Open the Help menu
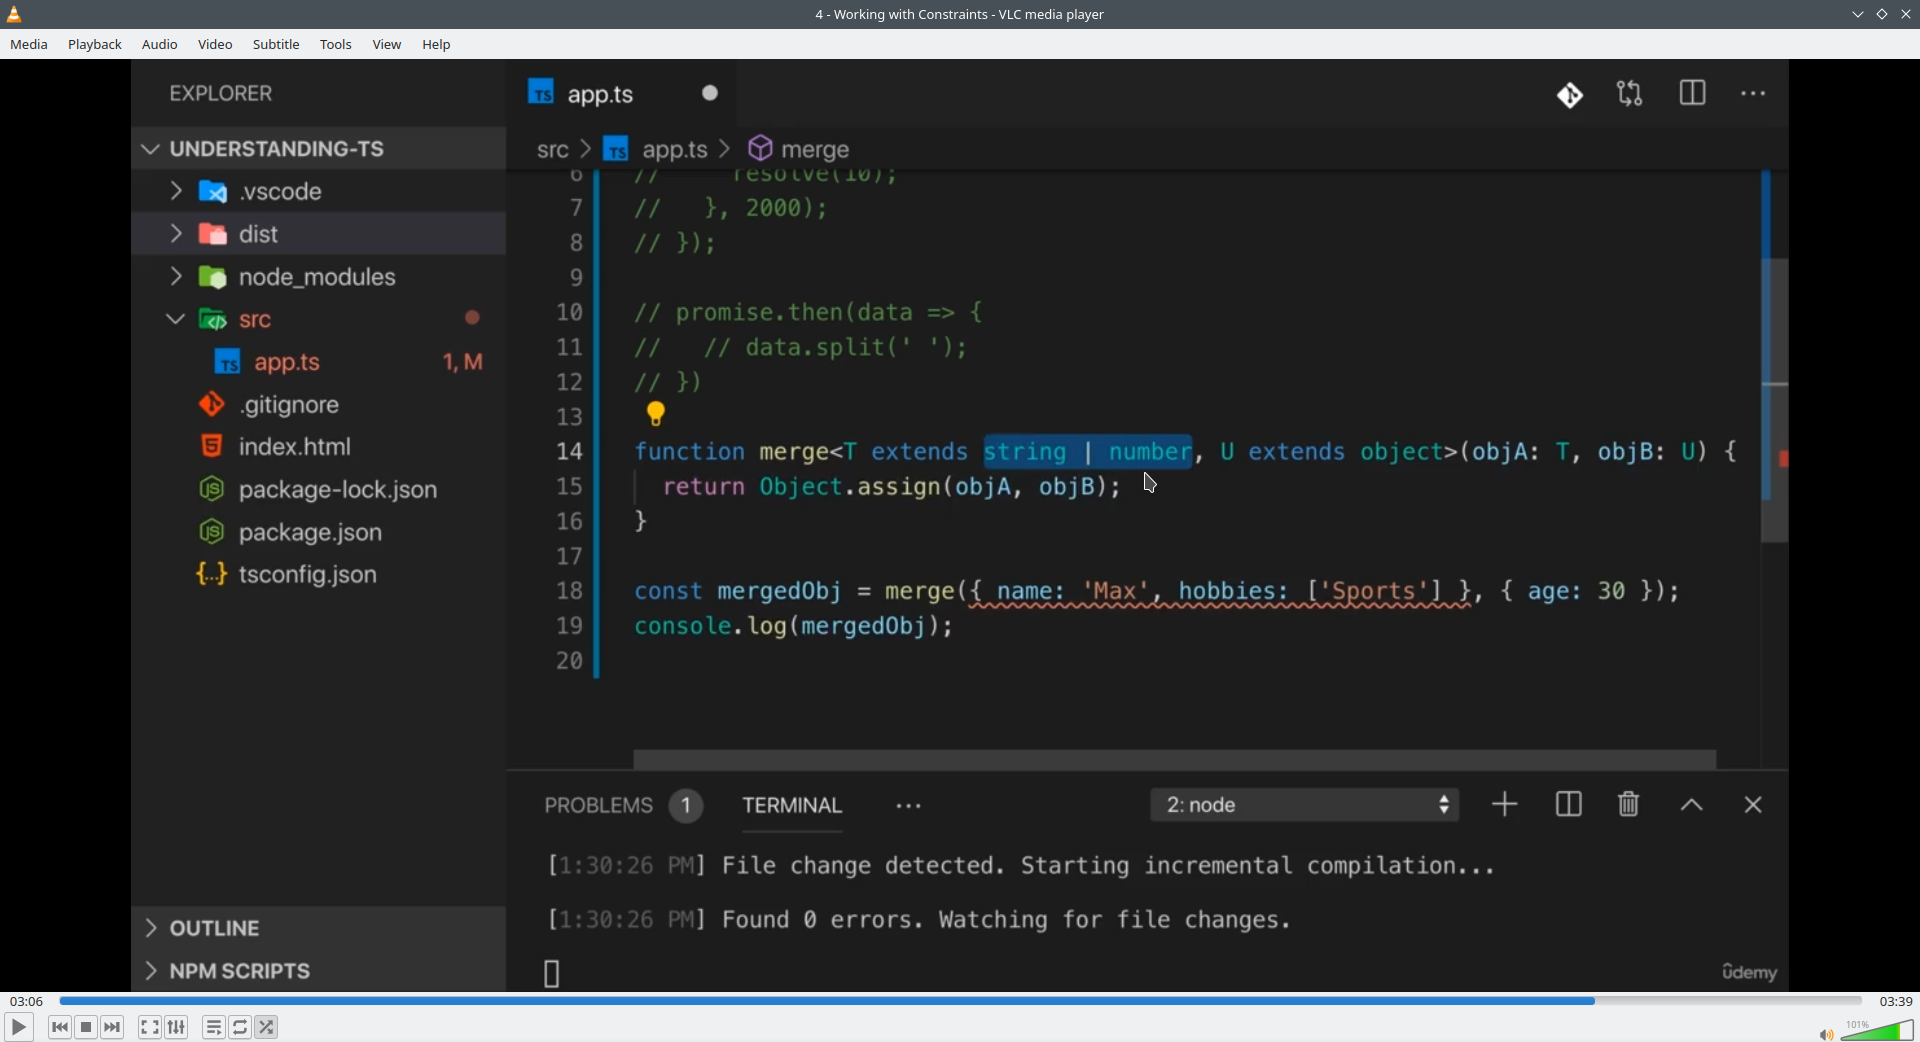1920x1042 pixels. click(437, 45)
